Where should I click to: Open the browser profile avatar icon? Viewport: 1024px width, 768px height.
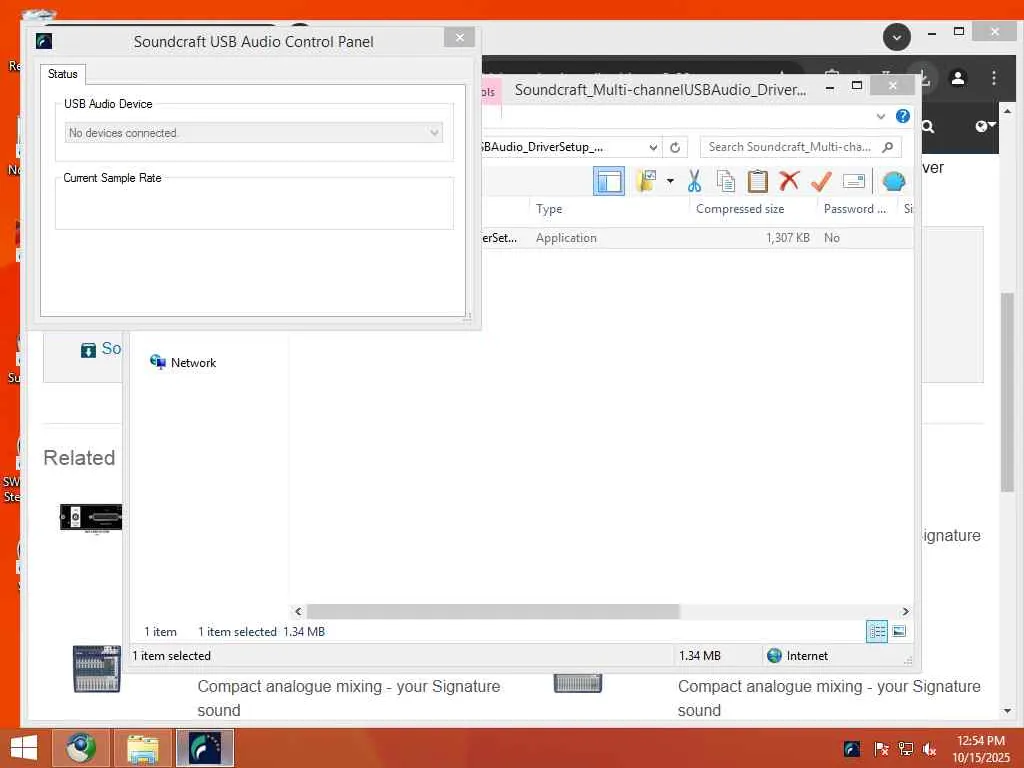tap(958, 78)
